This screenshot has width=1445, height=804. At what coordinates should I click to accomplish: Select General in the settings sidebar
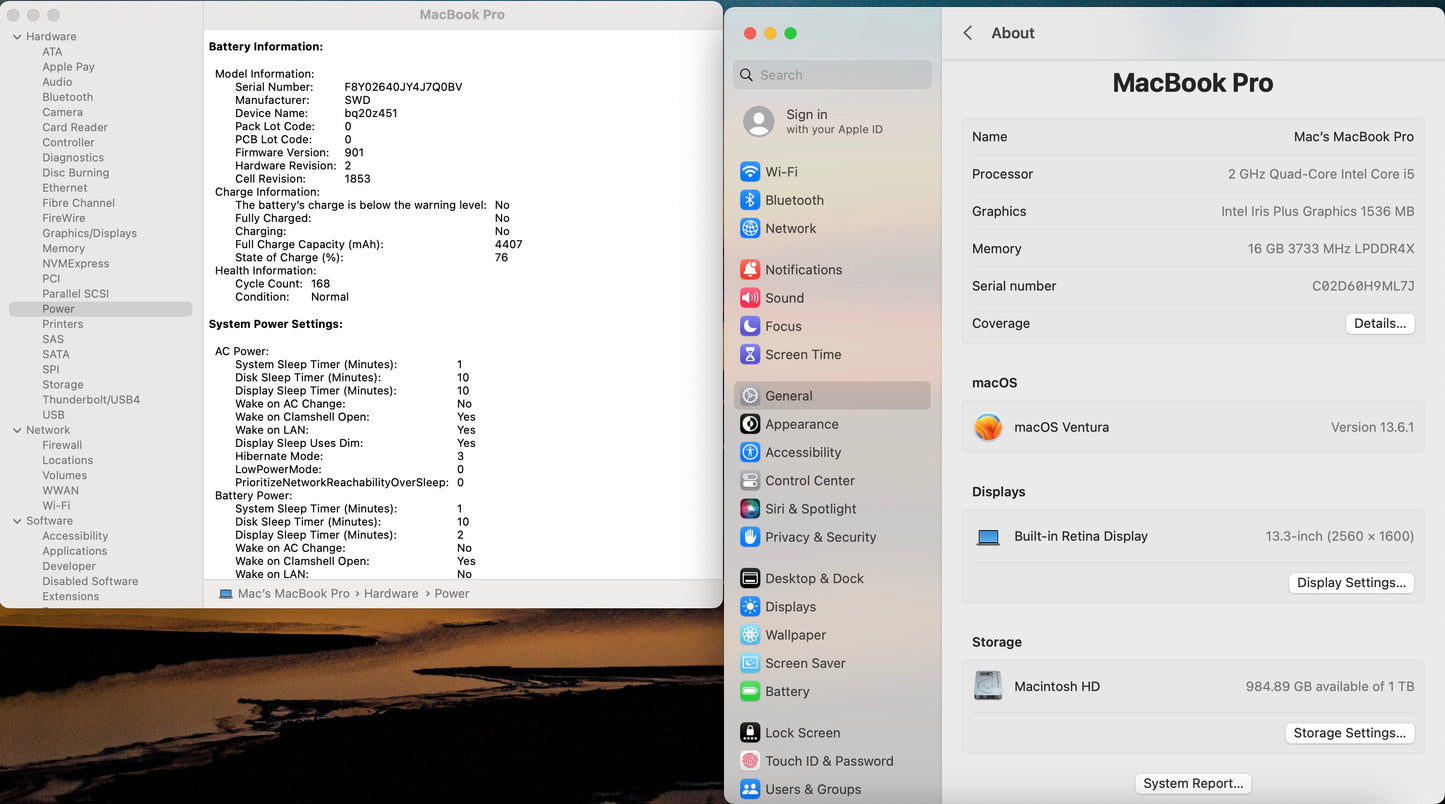(x=789, y=395)
